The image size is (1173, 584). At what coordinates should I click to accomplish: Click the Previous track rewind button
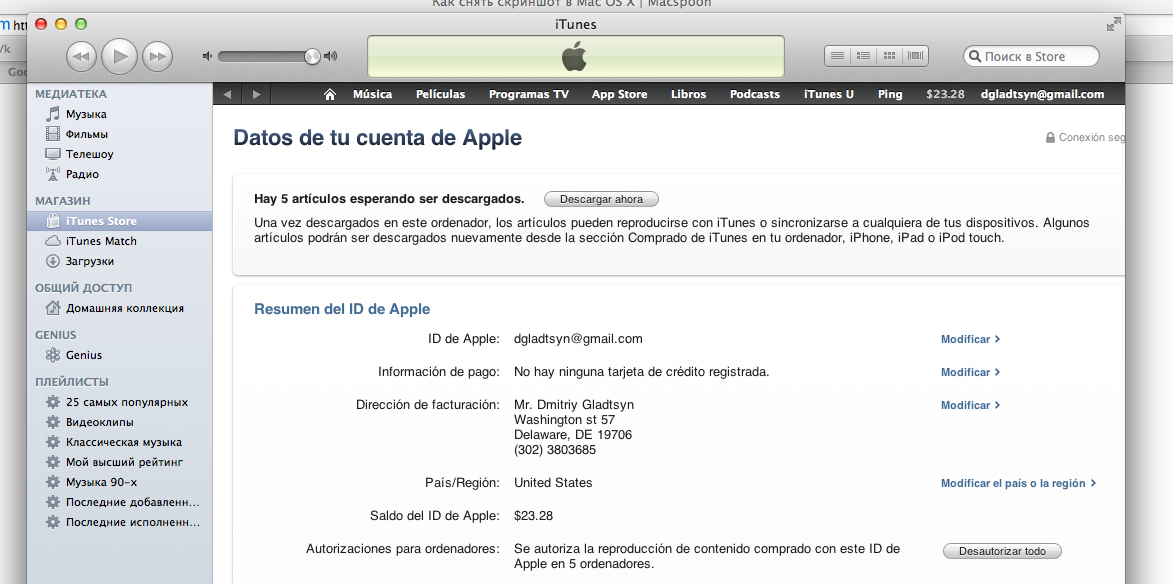point(82,56)
